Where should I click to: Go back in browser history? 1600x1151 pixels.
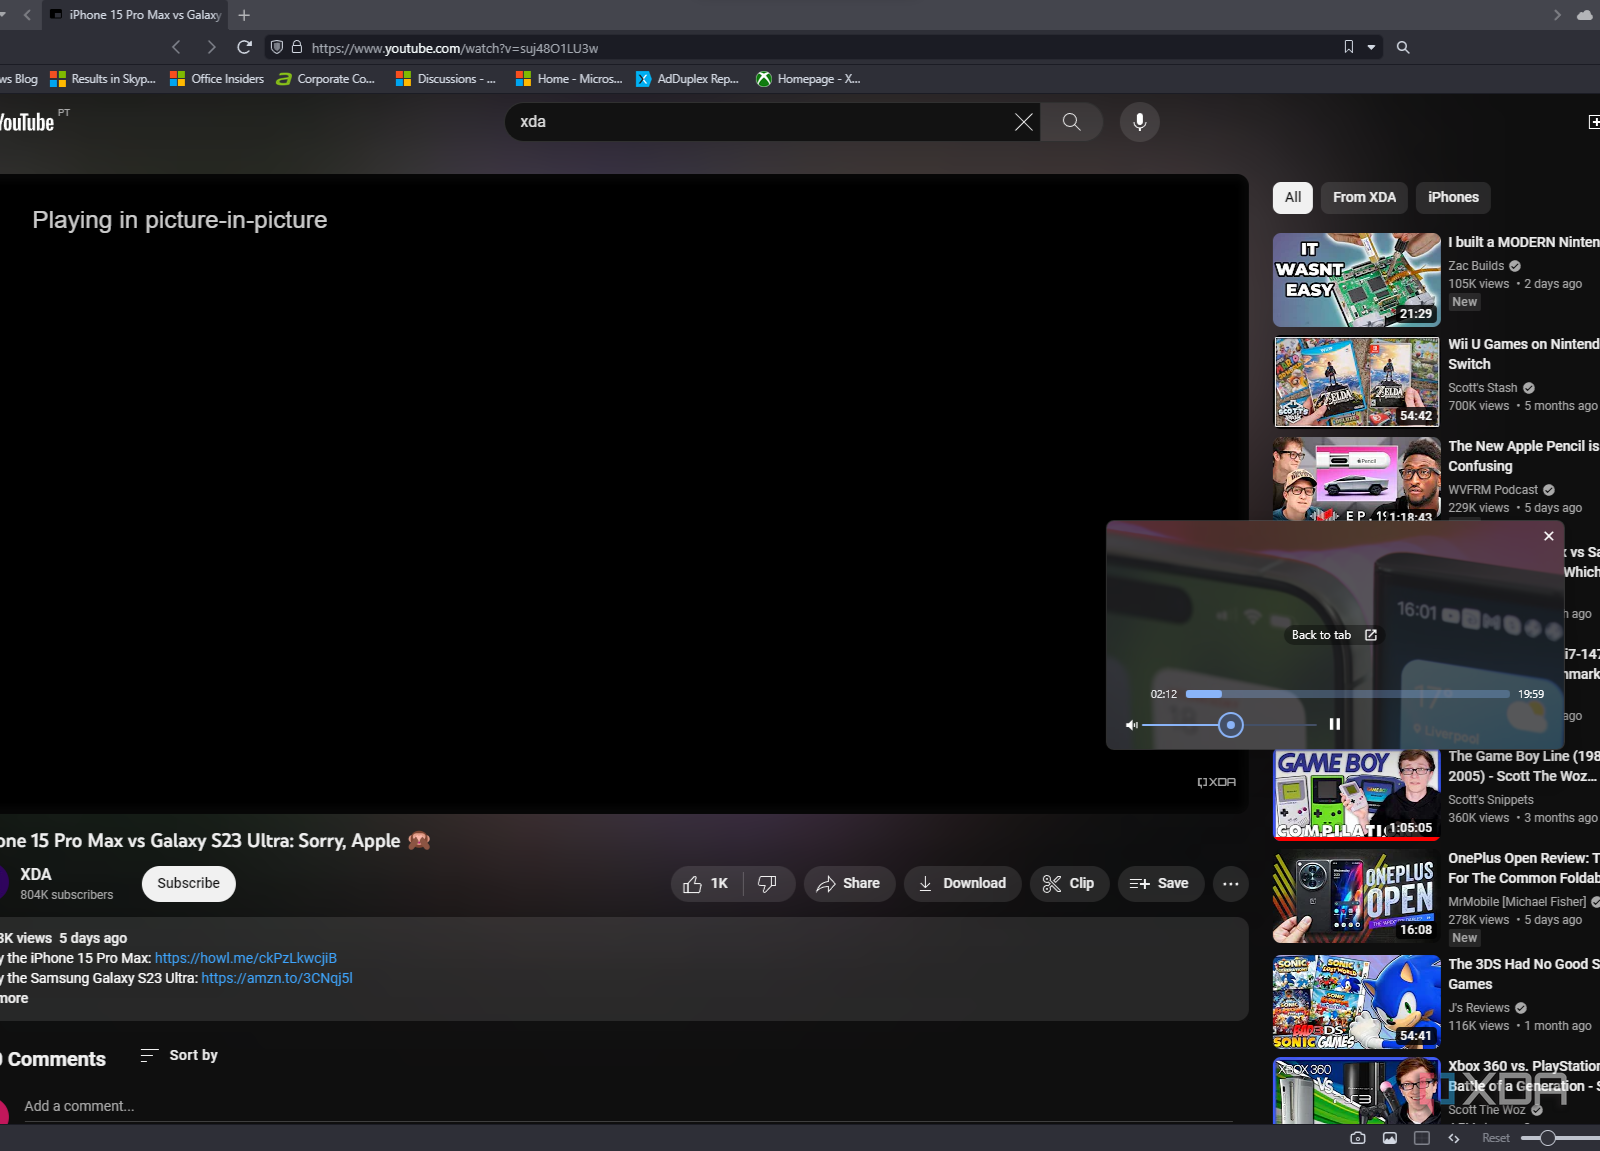[176, 47]
